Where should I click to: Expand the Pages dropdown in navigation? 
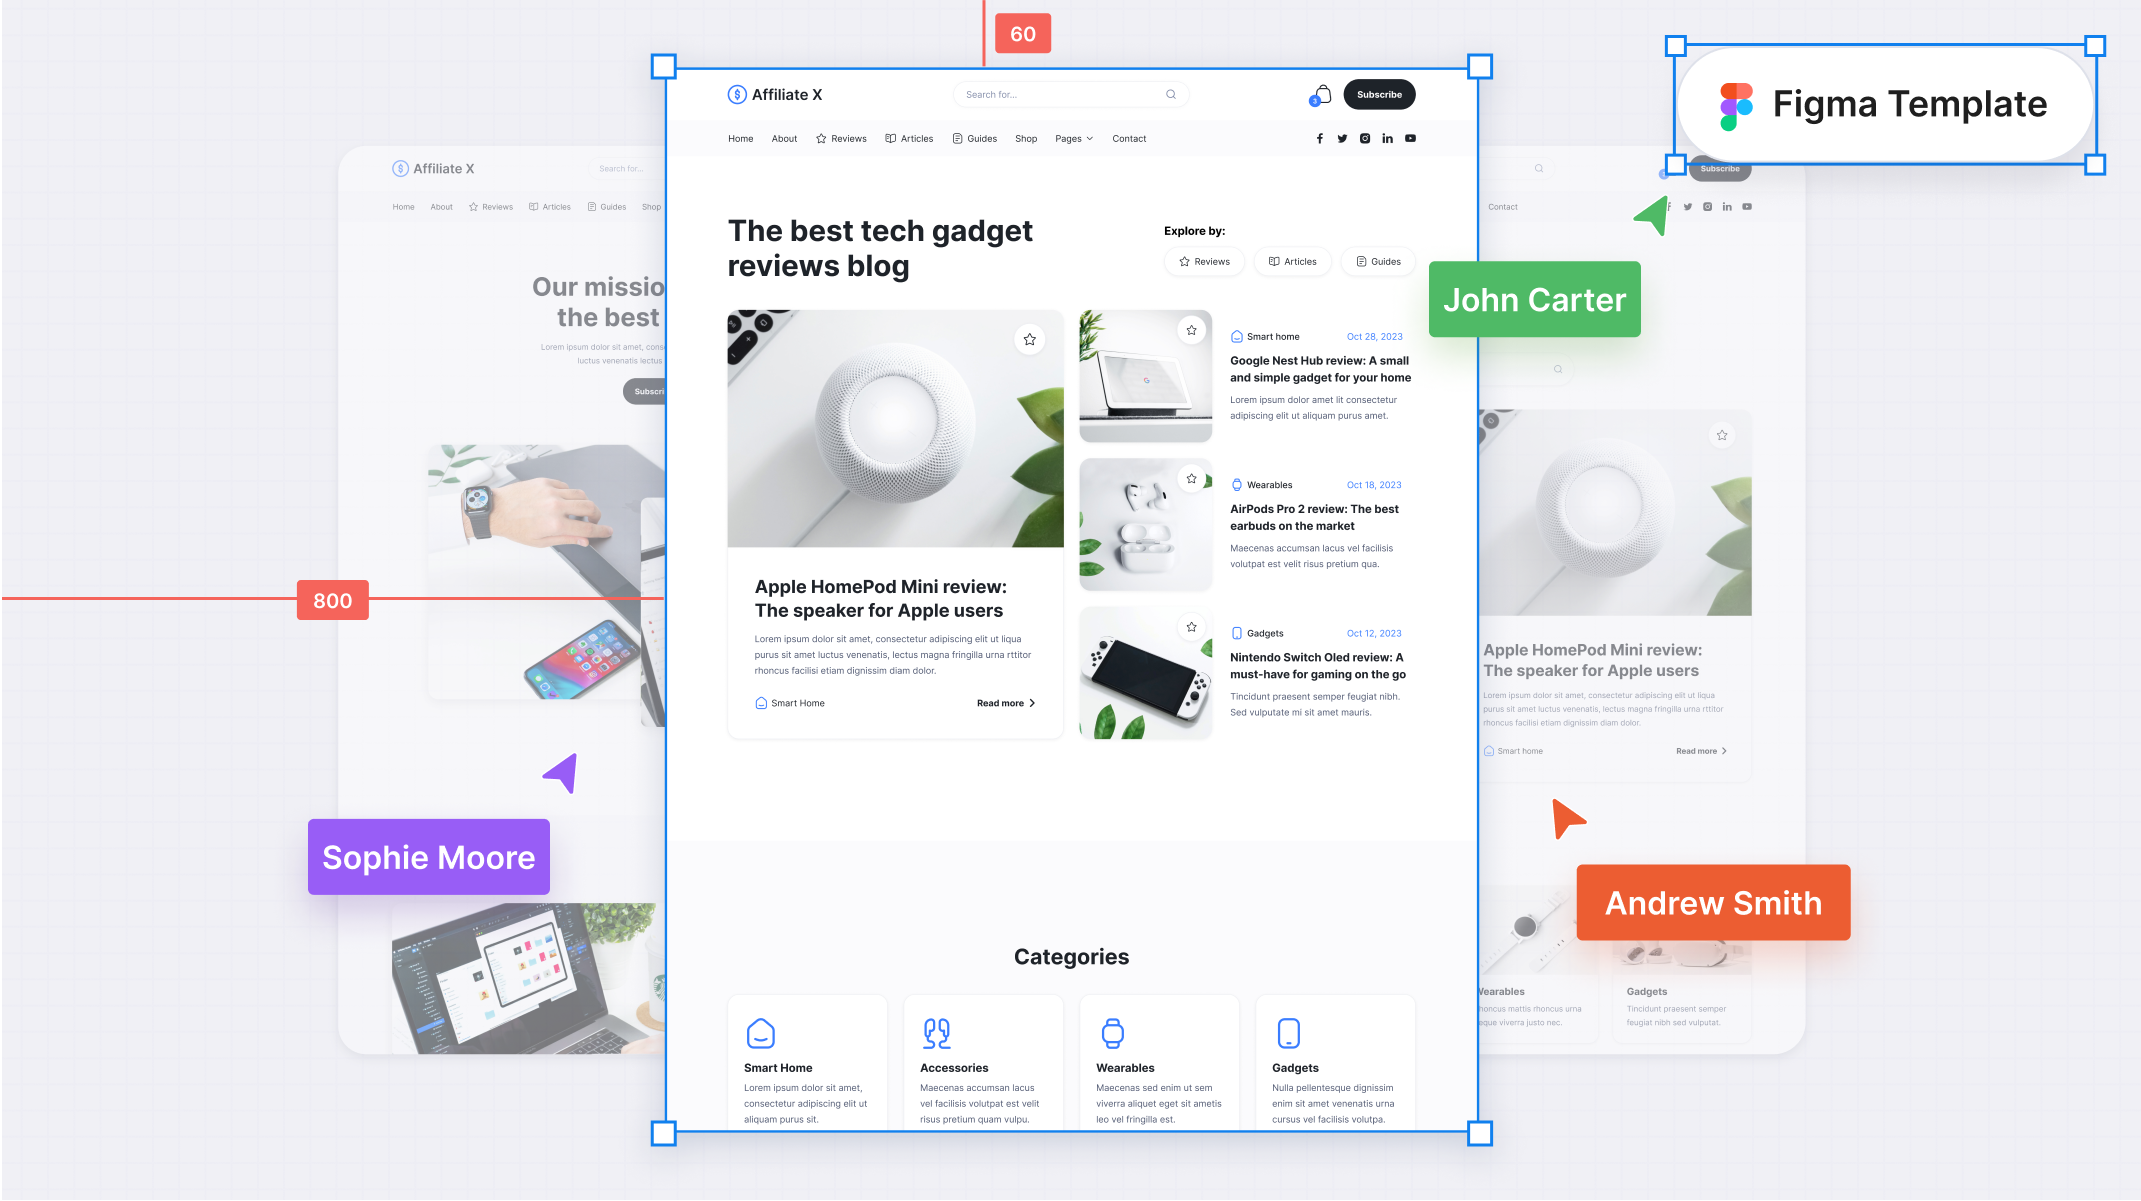(x=1075, y=138)
